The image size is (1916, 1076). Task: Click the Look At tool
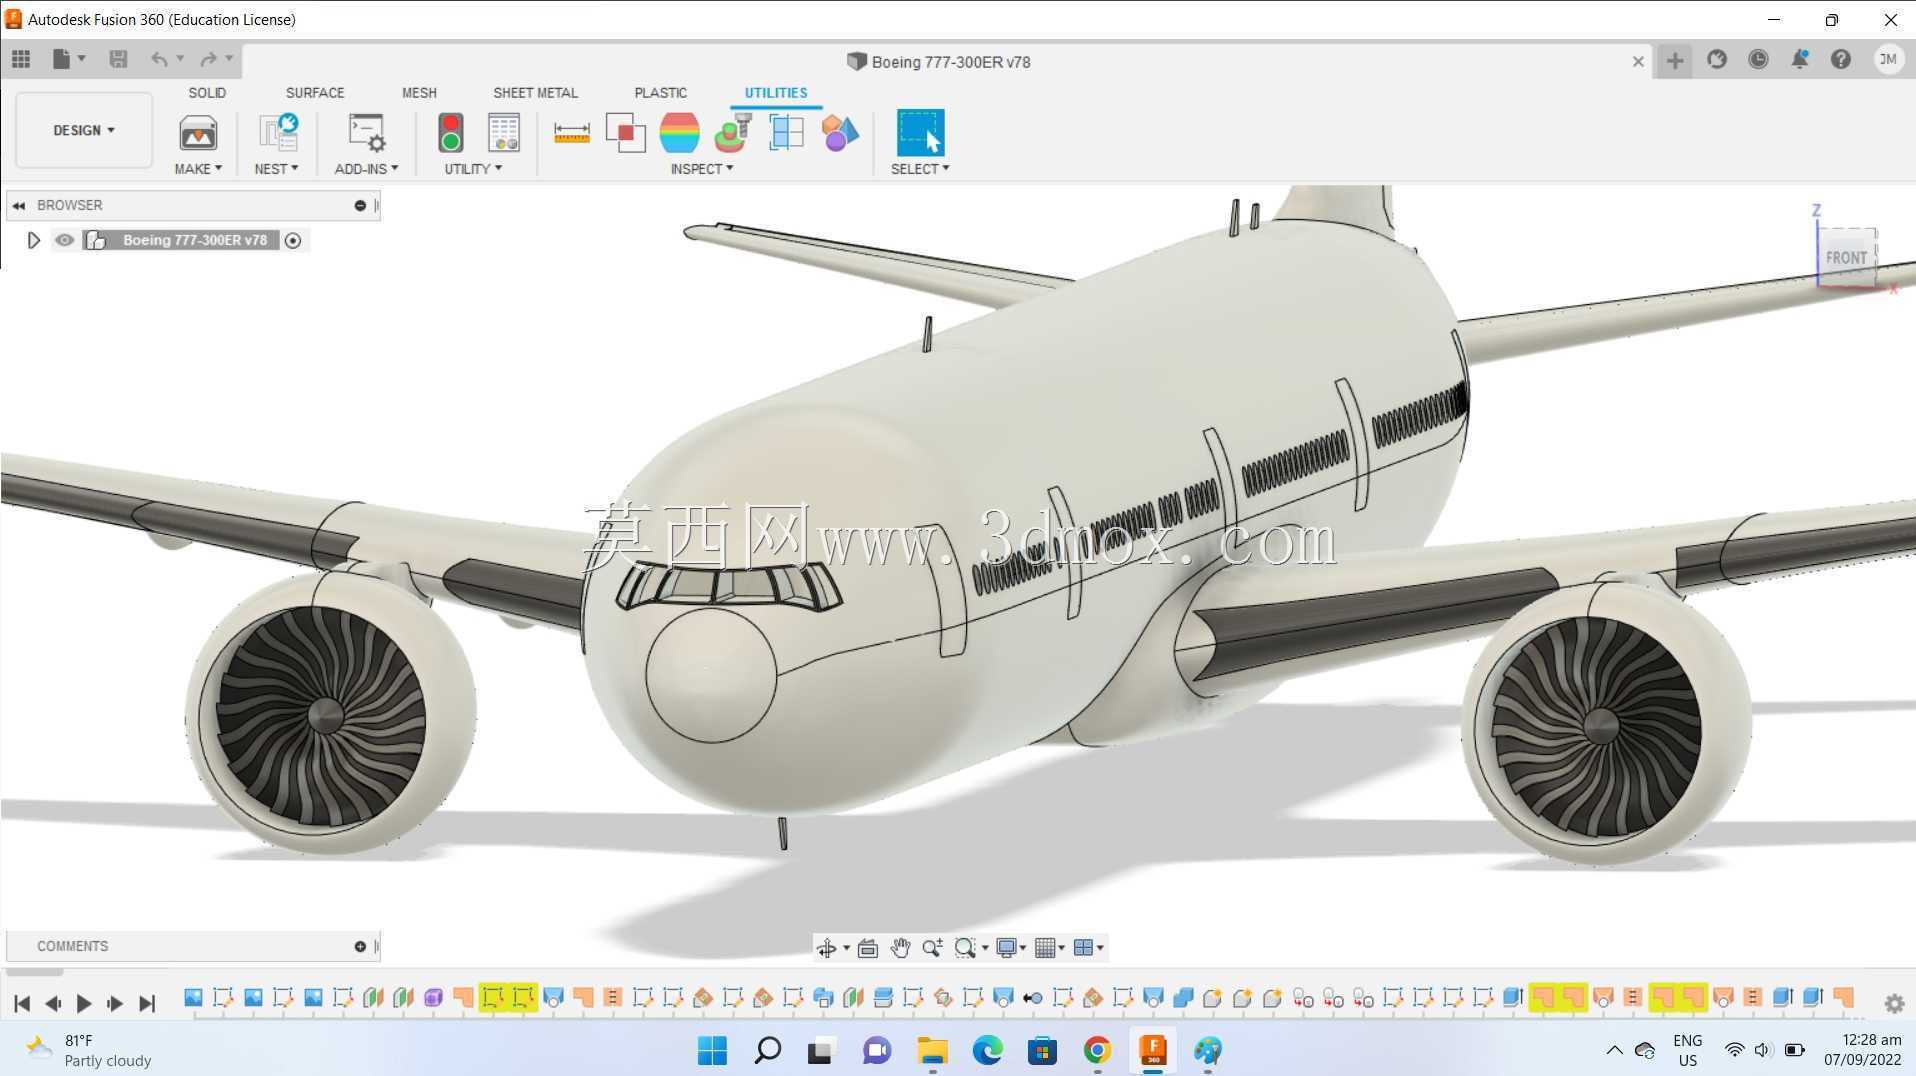click(868, 948)
